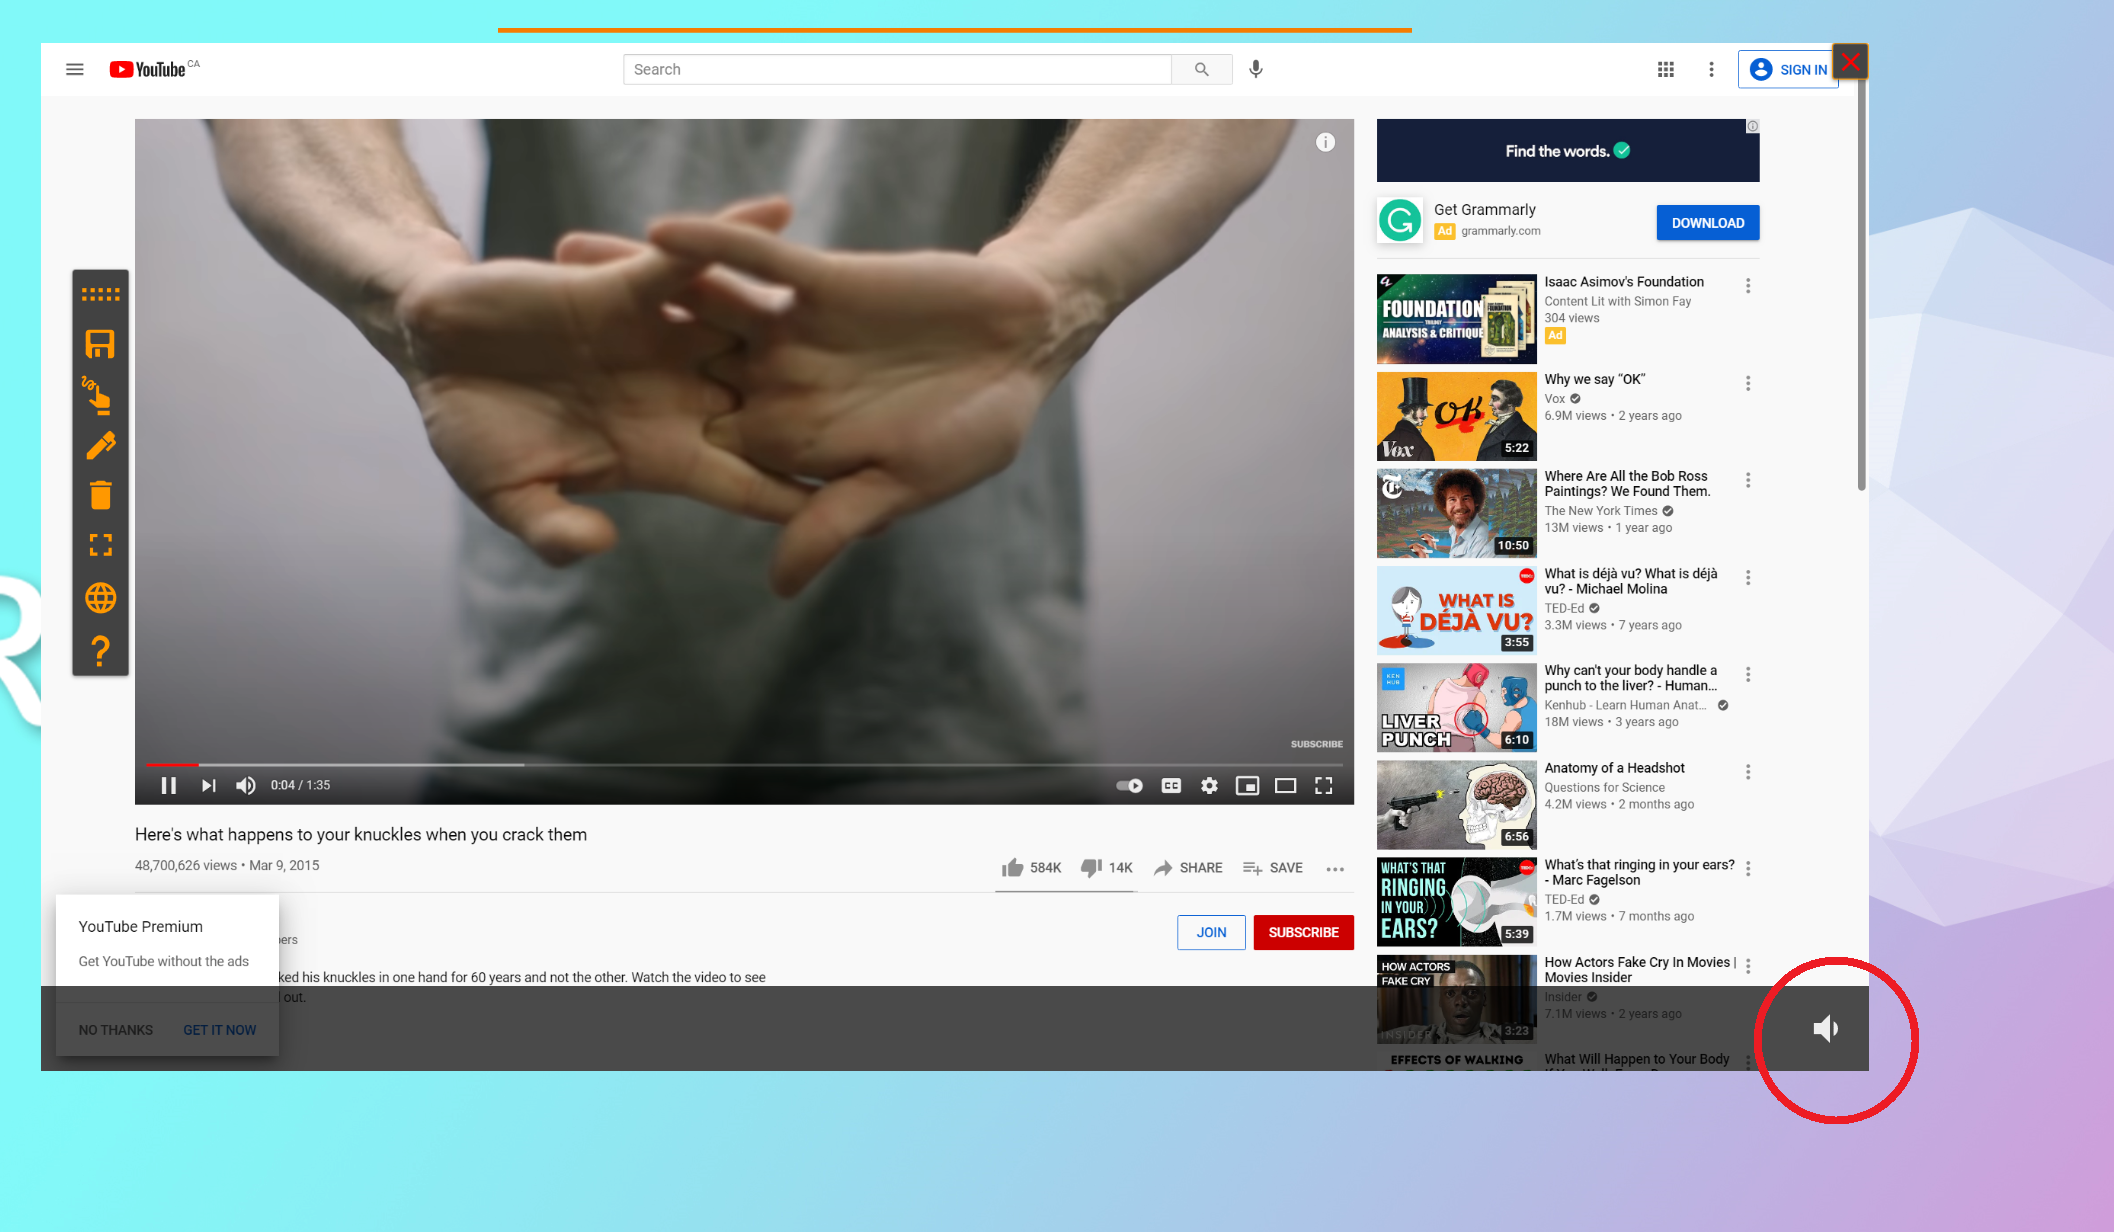This screenshot has height=1232, width=2114.
Task: Open help question mark in orange toolbar
Action: (x=101, y=651)
